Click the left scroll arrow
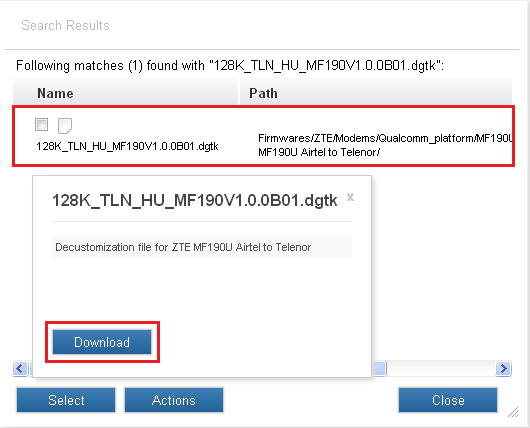 pyautogui.click(x=20, y=368)
